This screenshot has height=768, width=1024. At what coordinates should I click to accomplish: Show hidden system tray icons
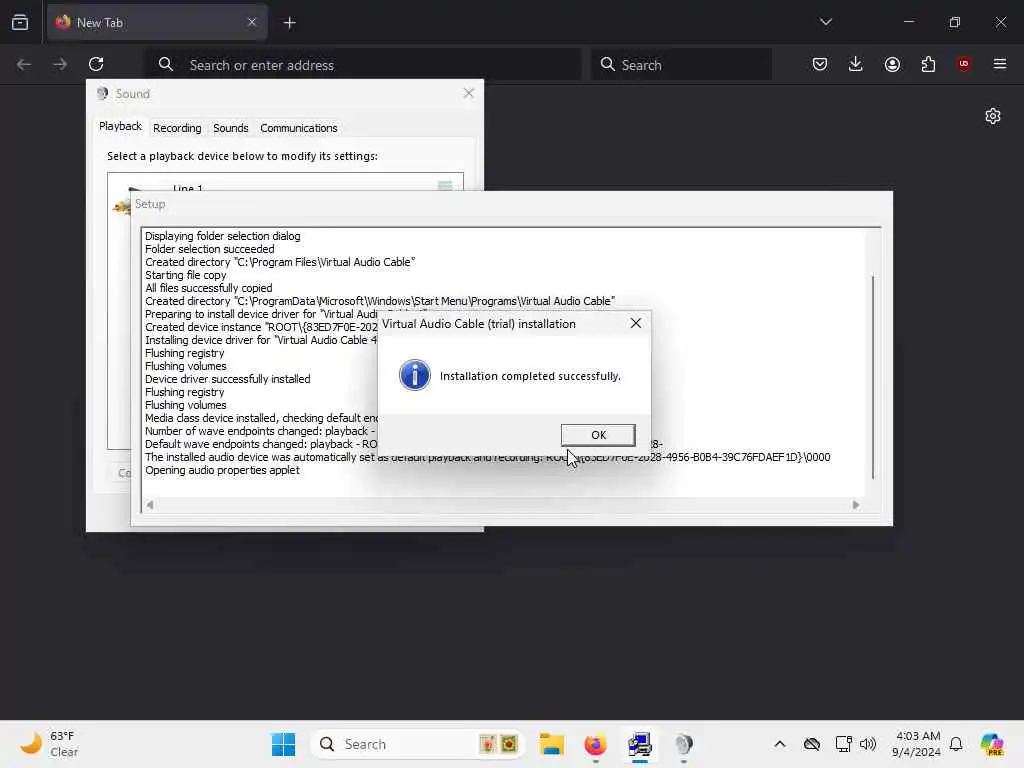780,744
